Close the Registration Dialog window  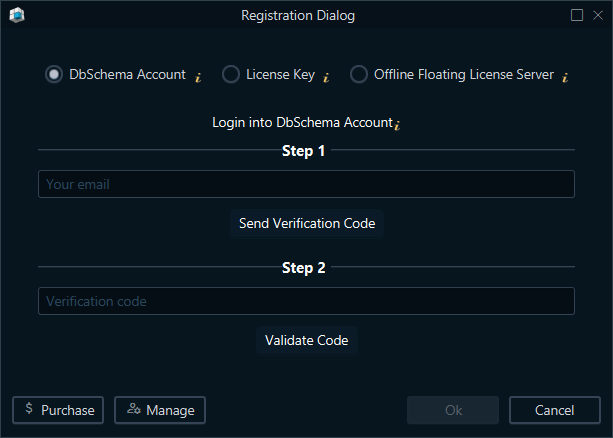pyautogui.click(x=598, y=15)
